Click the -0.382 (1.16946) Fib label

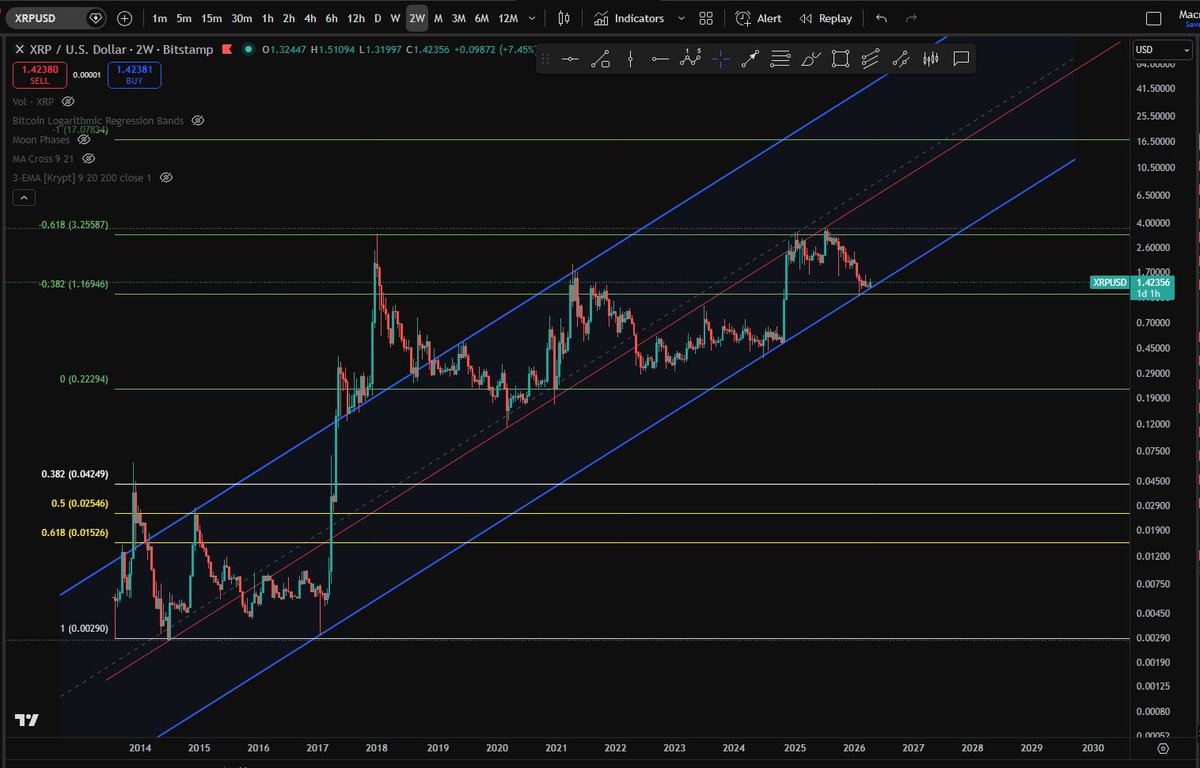tap(74, 284)
